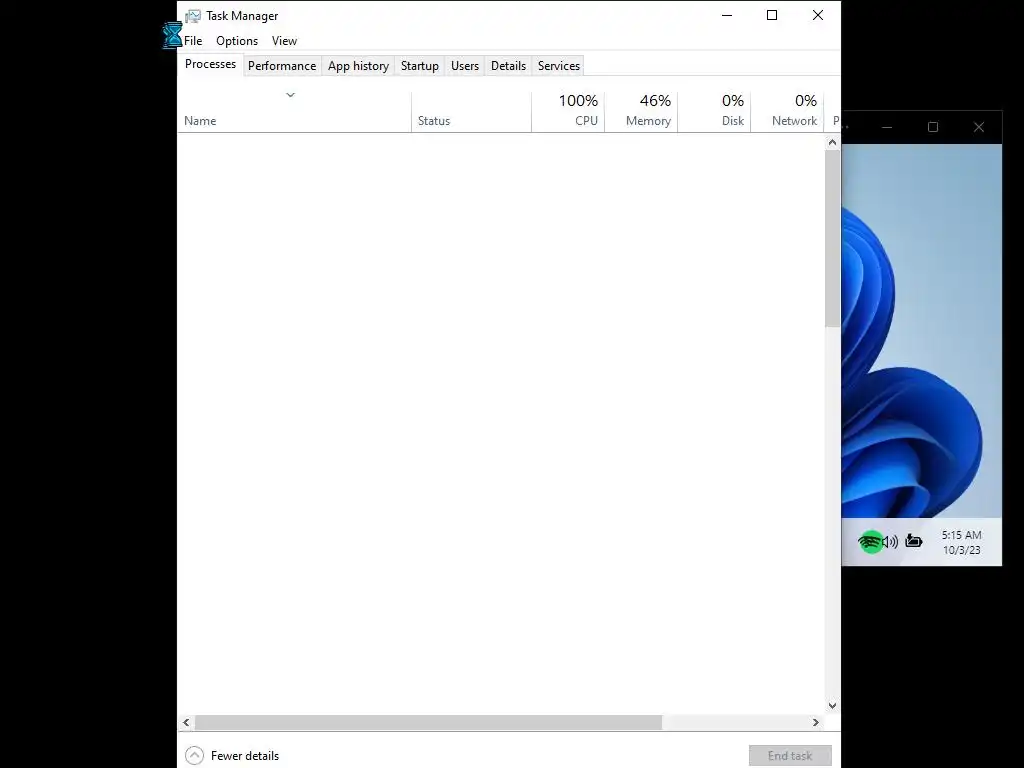The height and width of the screenshot is (768, 1024).
Task: Switch to the Performance tab
Action: pyautogui.click(x=282, y=66)
